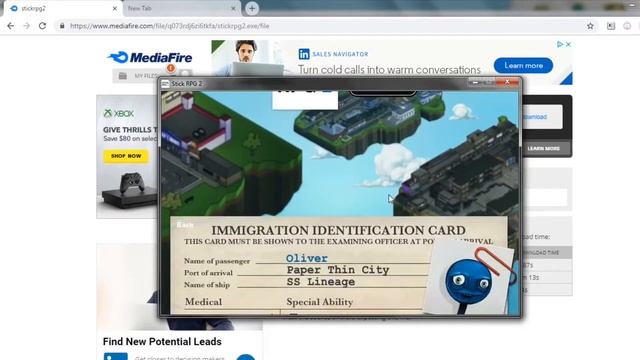Close the LinkedIn banner ad
This screenshot has height=360, width=640.
(568, 44)
